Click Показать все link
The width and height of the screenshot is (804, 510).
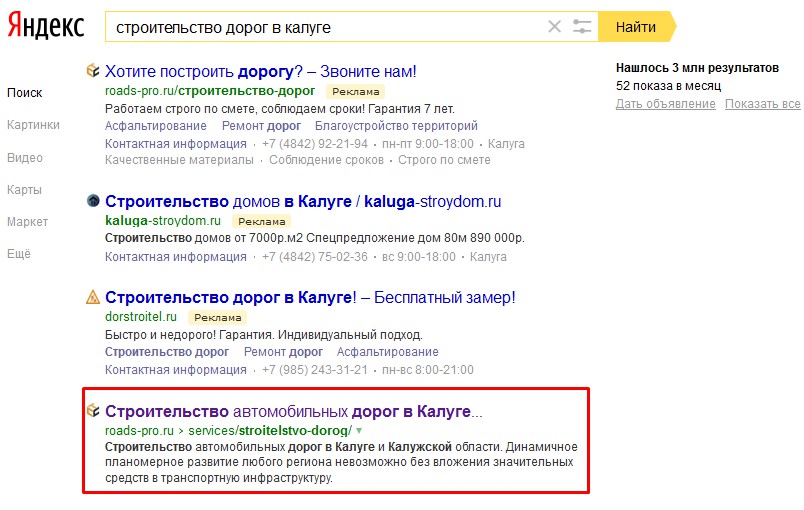click(762, 104)
